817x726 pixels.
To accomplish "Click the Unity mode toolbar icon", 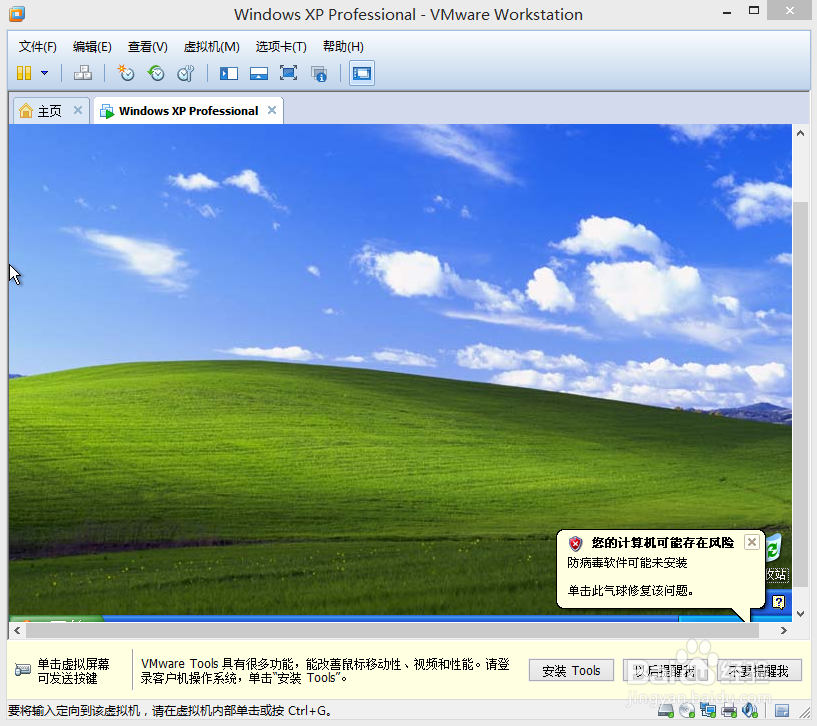I will [x=319, y=73].
